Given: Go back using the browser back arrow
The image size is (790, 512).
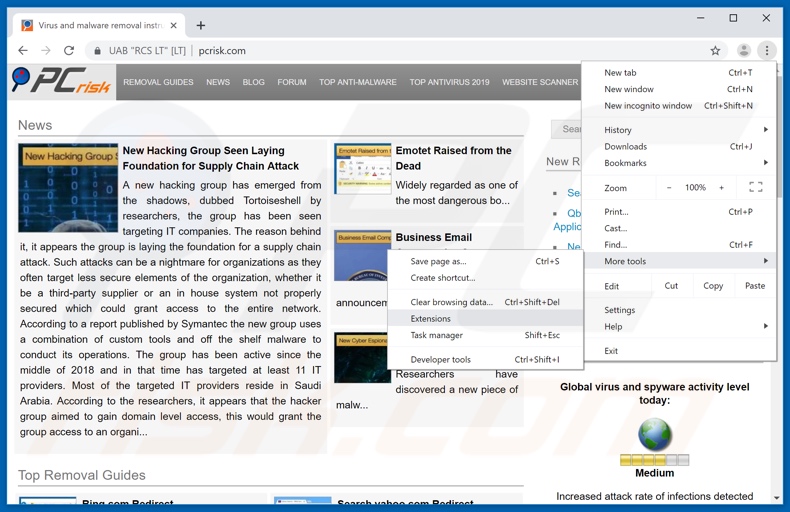Looking at the screenshot, I should click(23, 50).
